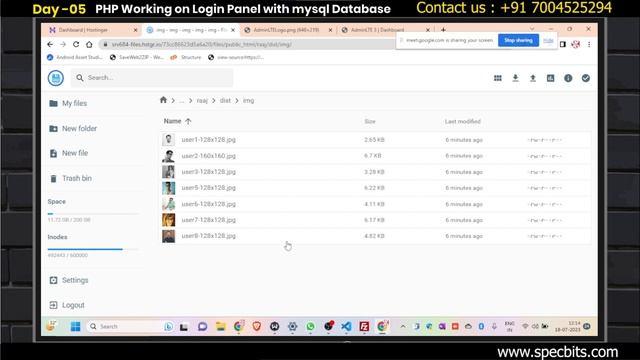
Task: Click Hide link in sharing bar
Action: click(x=548, y=40)
